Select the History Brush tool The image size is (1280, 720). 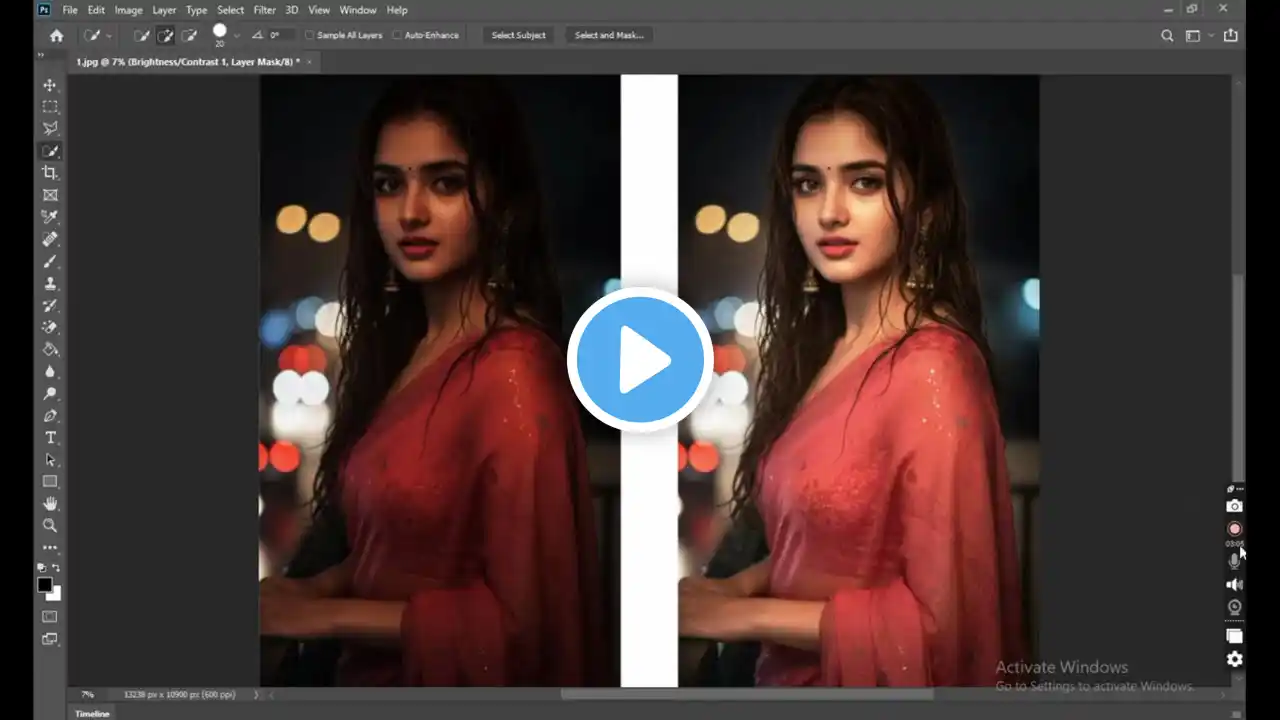click(50, 305)
